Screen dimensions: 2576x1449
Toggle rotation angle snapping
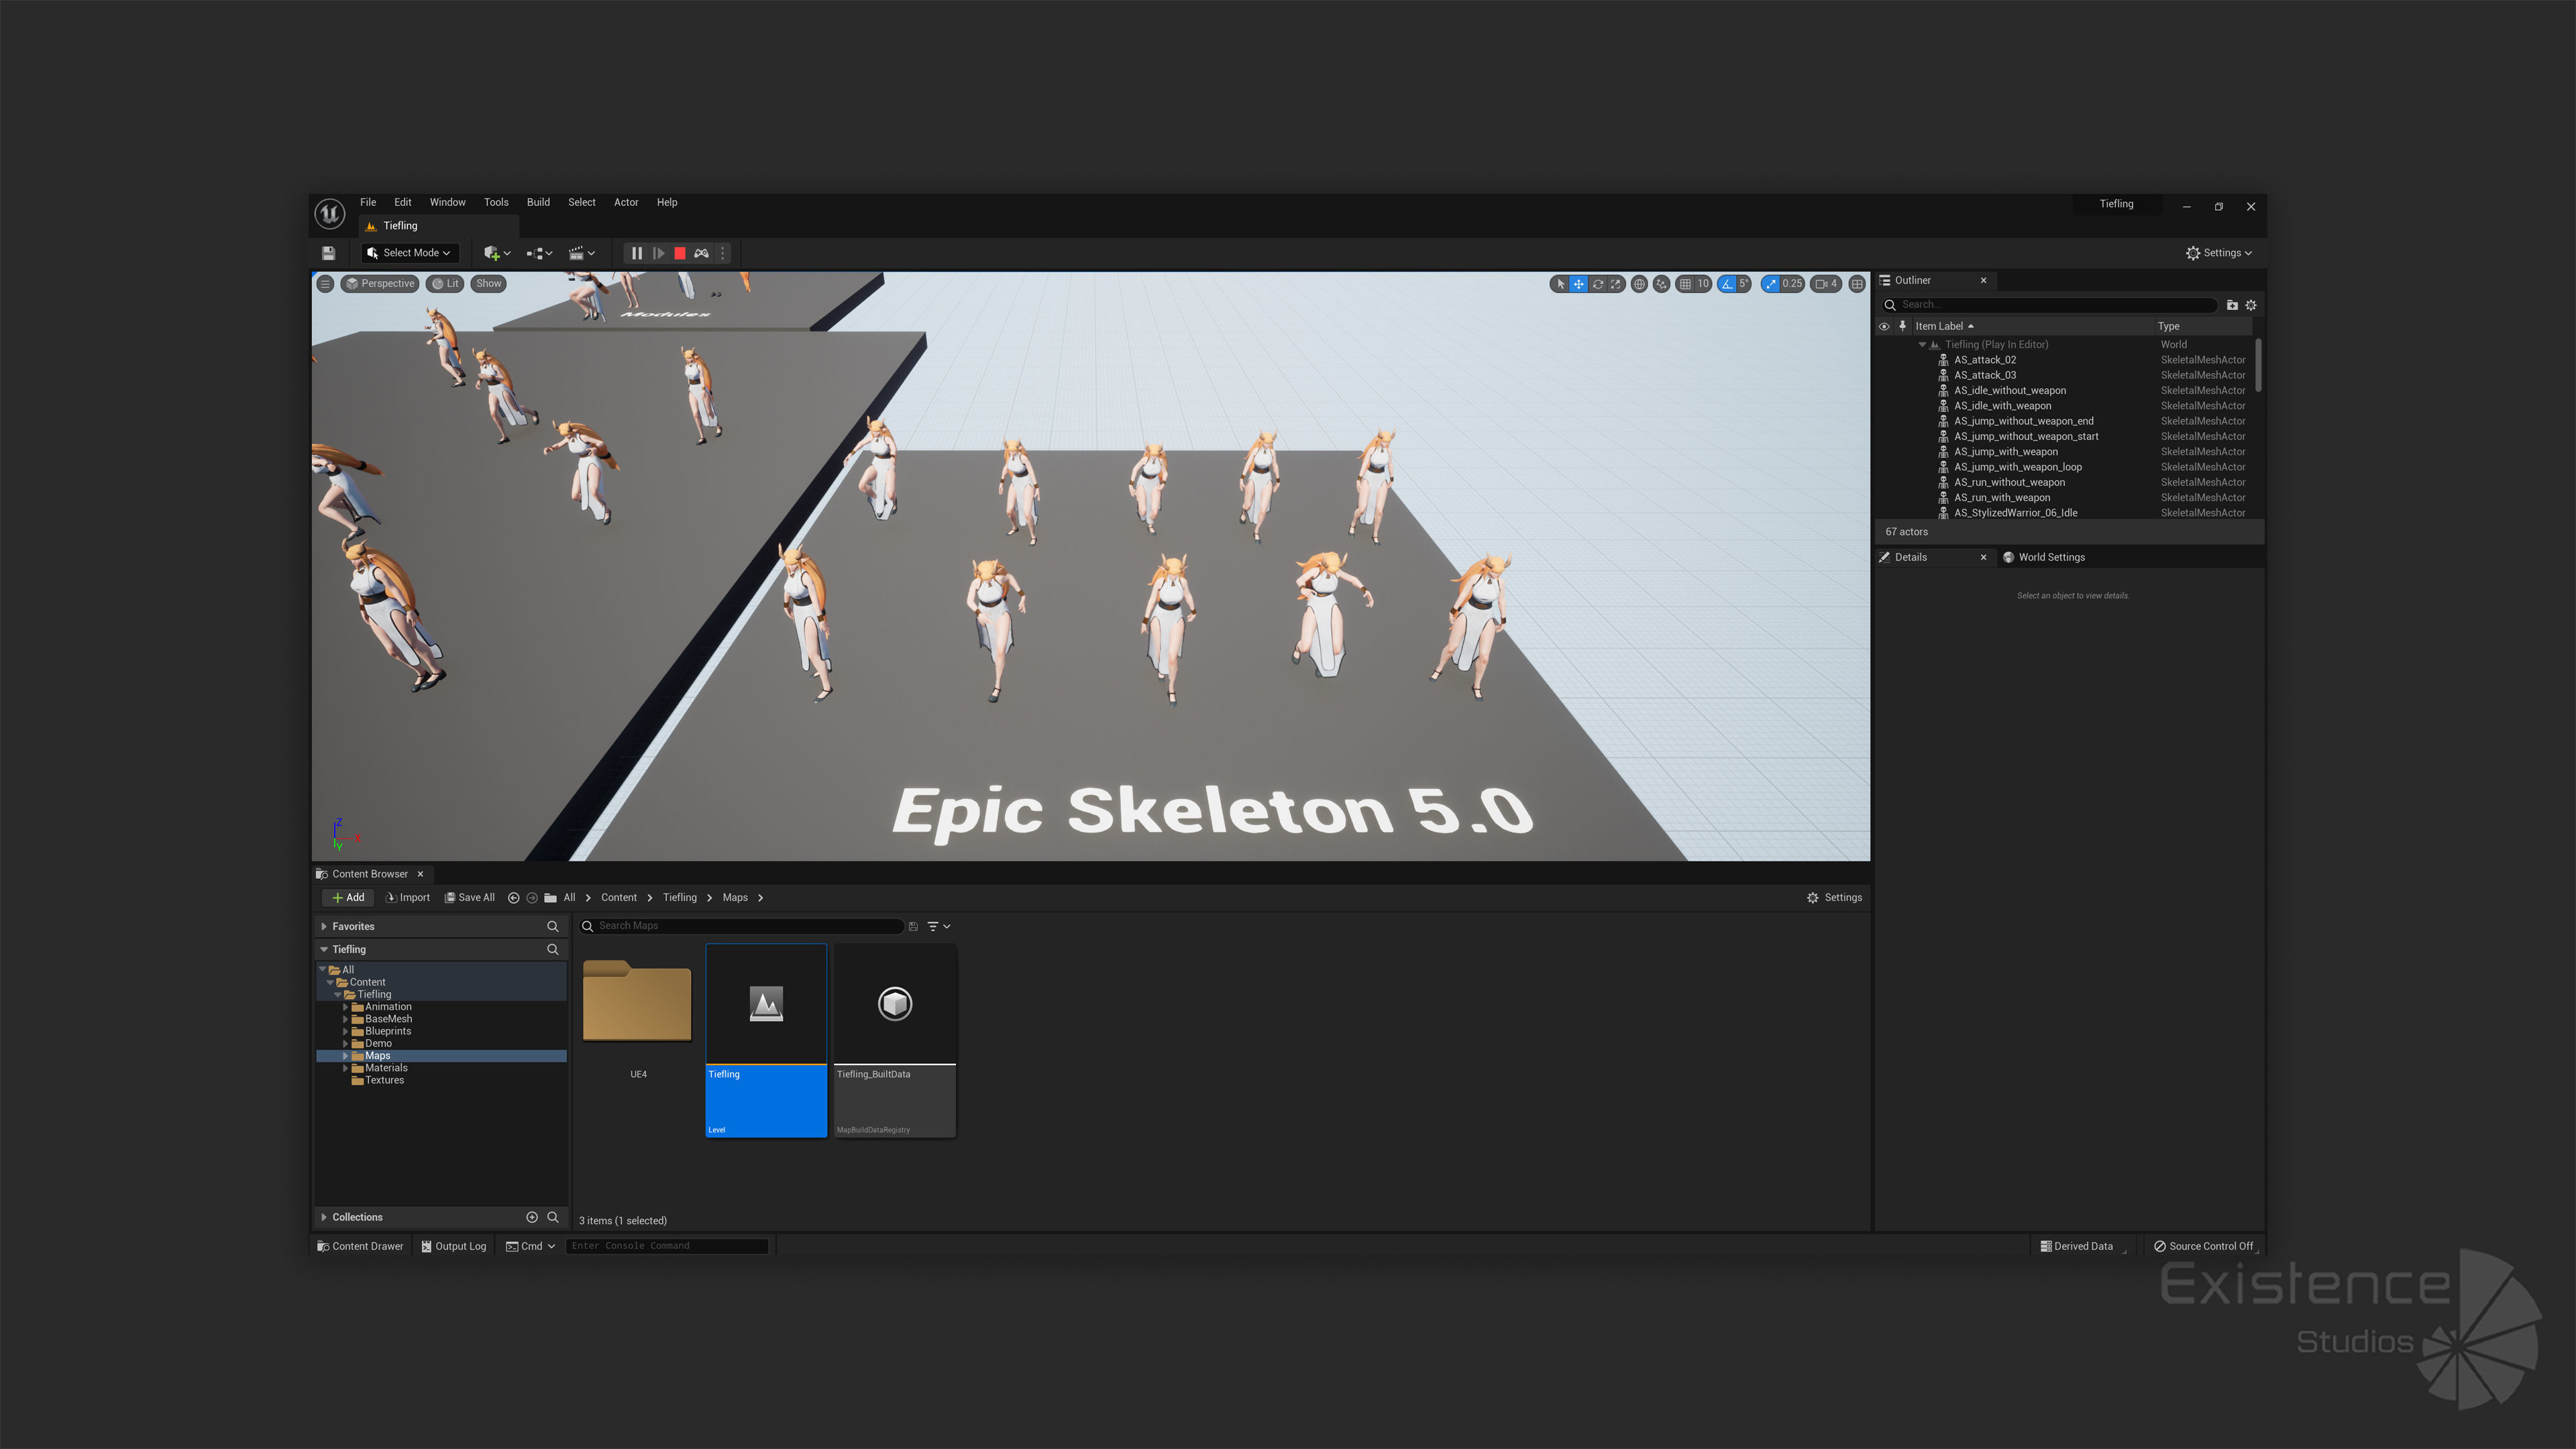coord(1727,284)
